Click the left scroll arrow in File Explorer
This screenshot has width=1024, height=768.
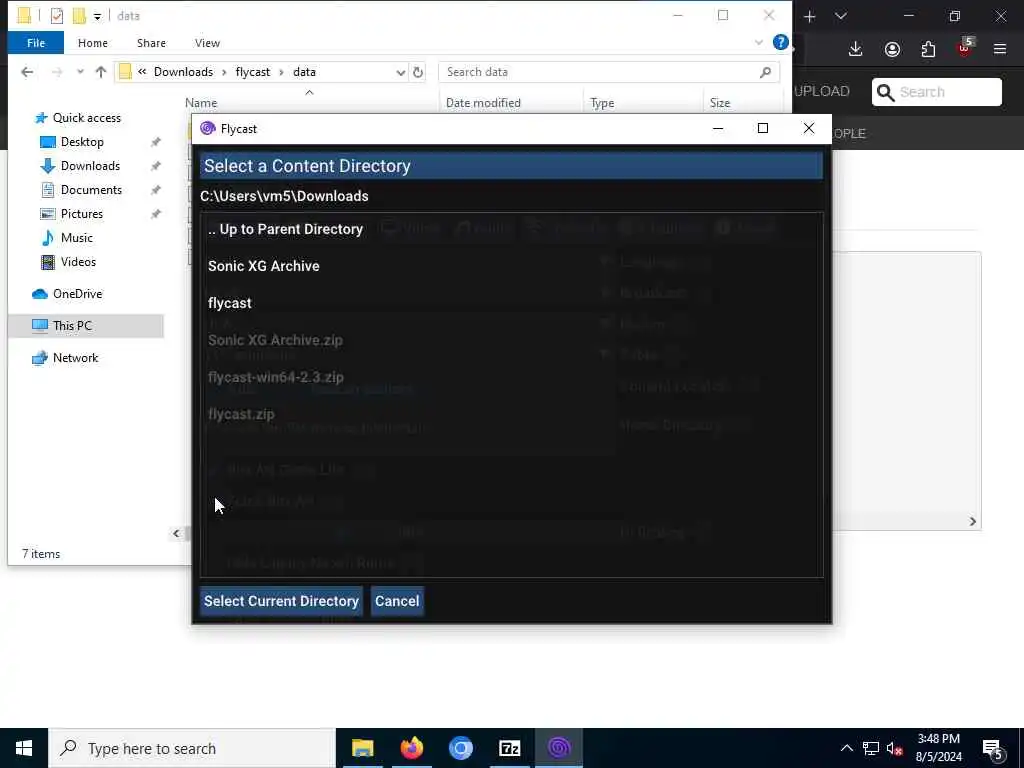click(176, 534)
